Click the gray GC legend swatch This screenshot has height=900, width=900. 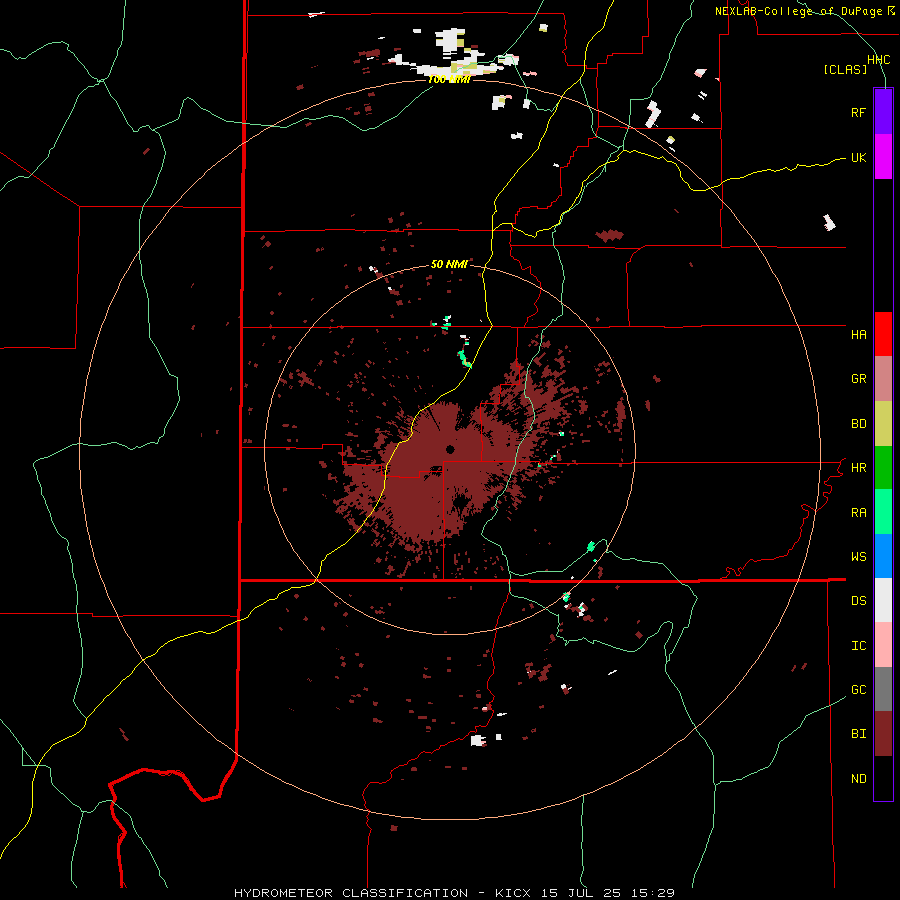(883, 689)
